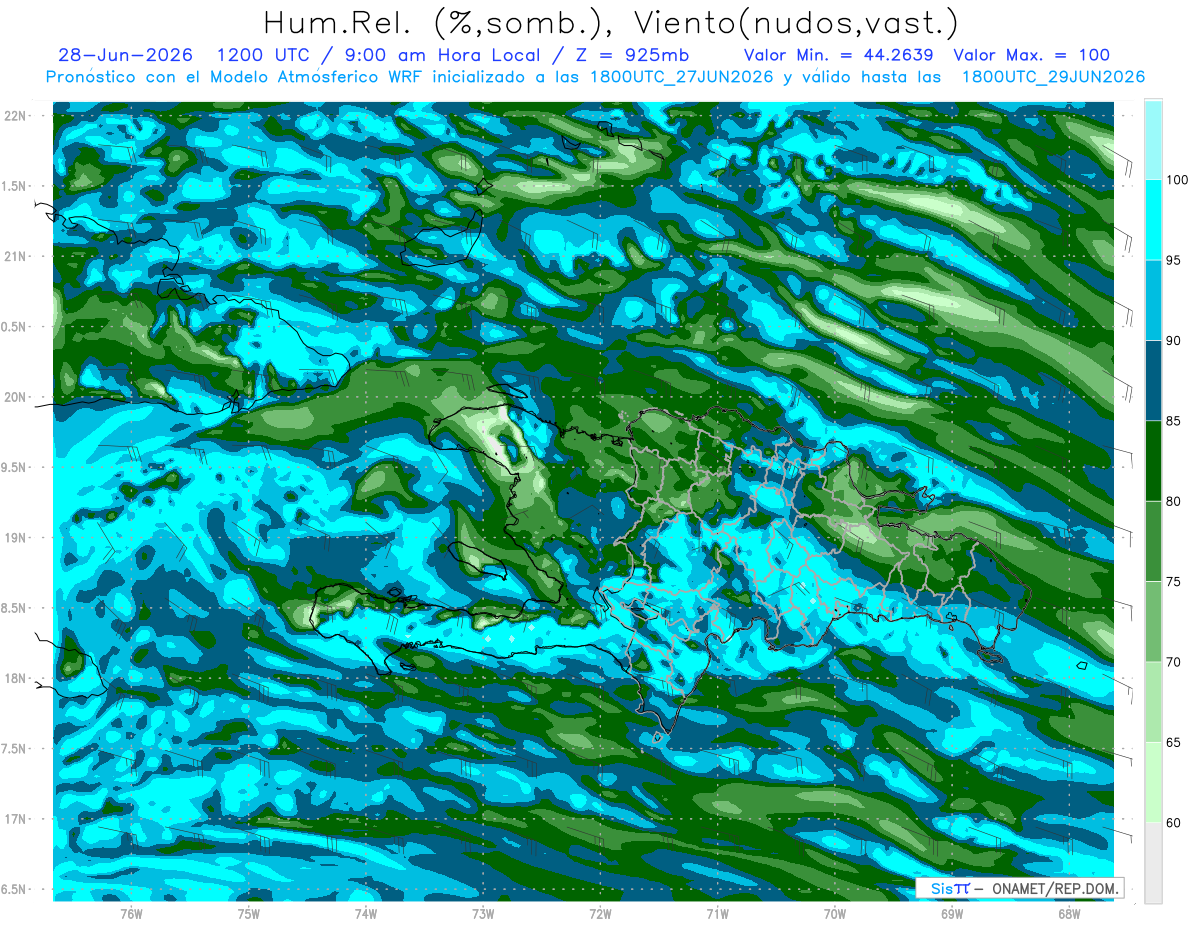Click the medium green 75–80 colorbar segment
This screenshot has height=927, width=1200.
point(1153,542)
